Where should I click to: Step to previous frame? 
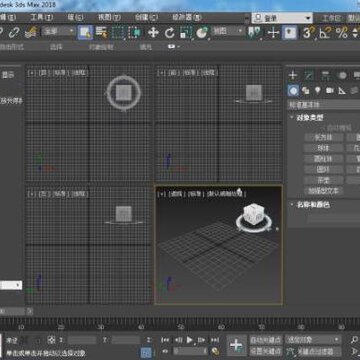point(178,340)
